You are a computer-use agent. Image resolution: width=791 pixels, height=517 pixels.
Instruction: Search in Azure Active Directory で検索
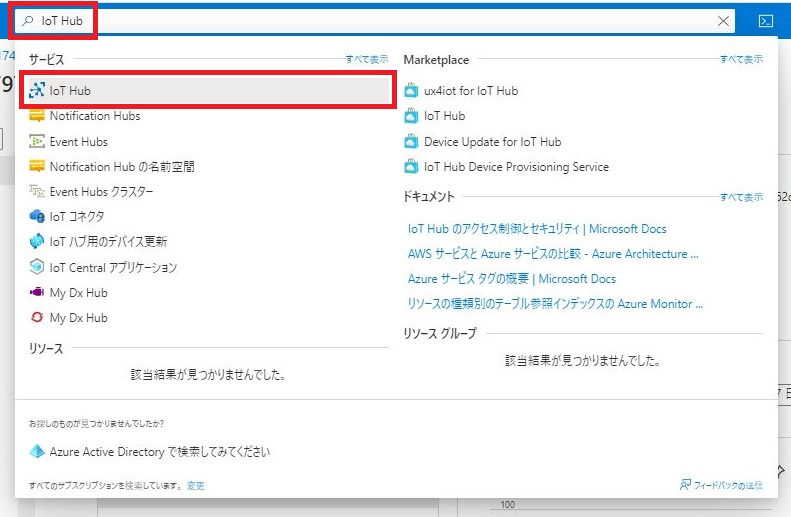coord(159,451)
